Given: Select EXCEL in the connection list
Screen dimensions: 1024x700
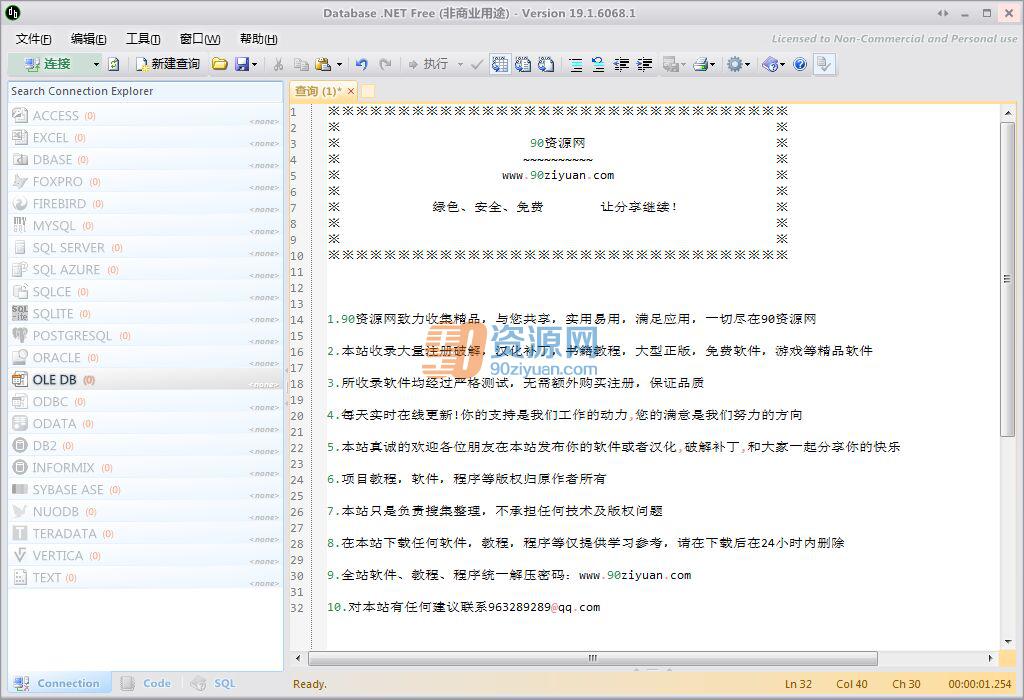Looking at the screenshot, I should (x=146, y=138).
